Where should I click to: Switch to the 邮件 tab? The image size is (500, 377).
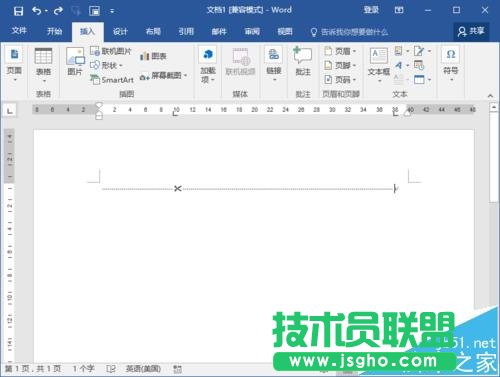219,32
